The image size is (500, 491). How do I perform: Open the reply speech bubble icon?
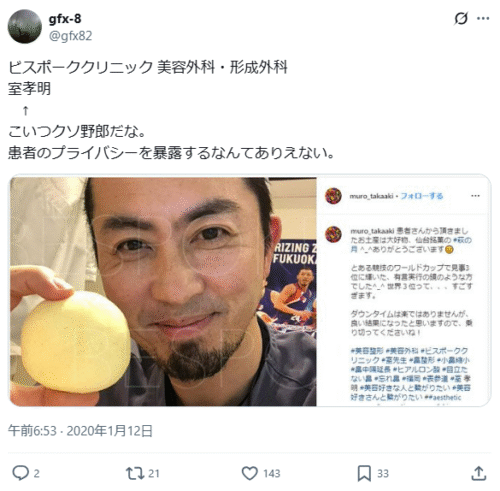21,473
